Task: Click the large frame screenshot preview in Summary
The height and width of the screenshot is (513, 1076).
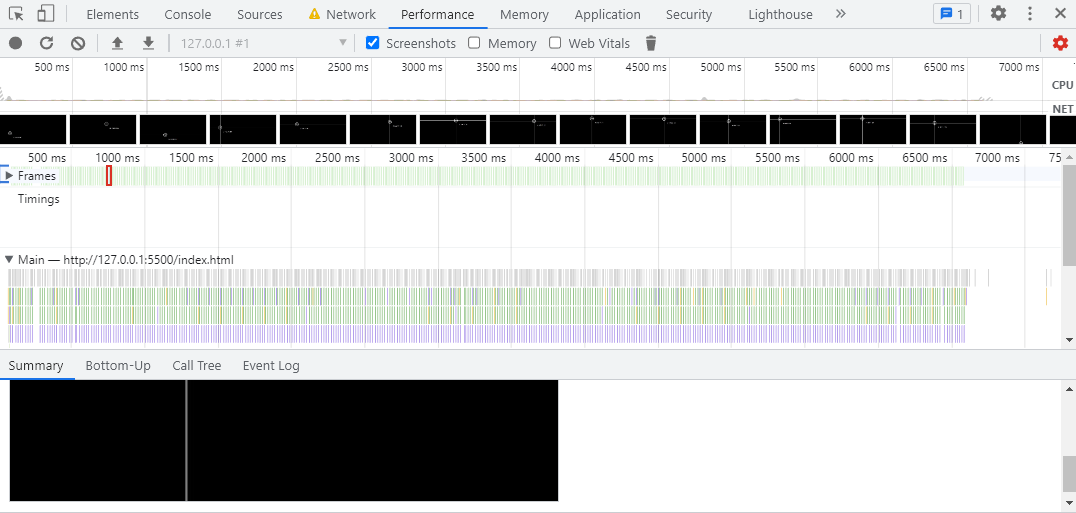Action: click(284, 440)
